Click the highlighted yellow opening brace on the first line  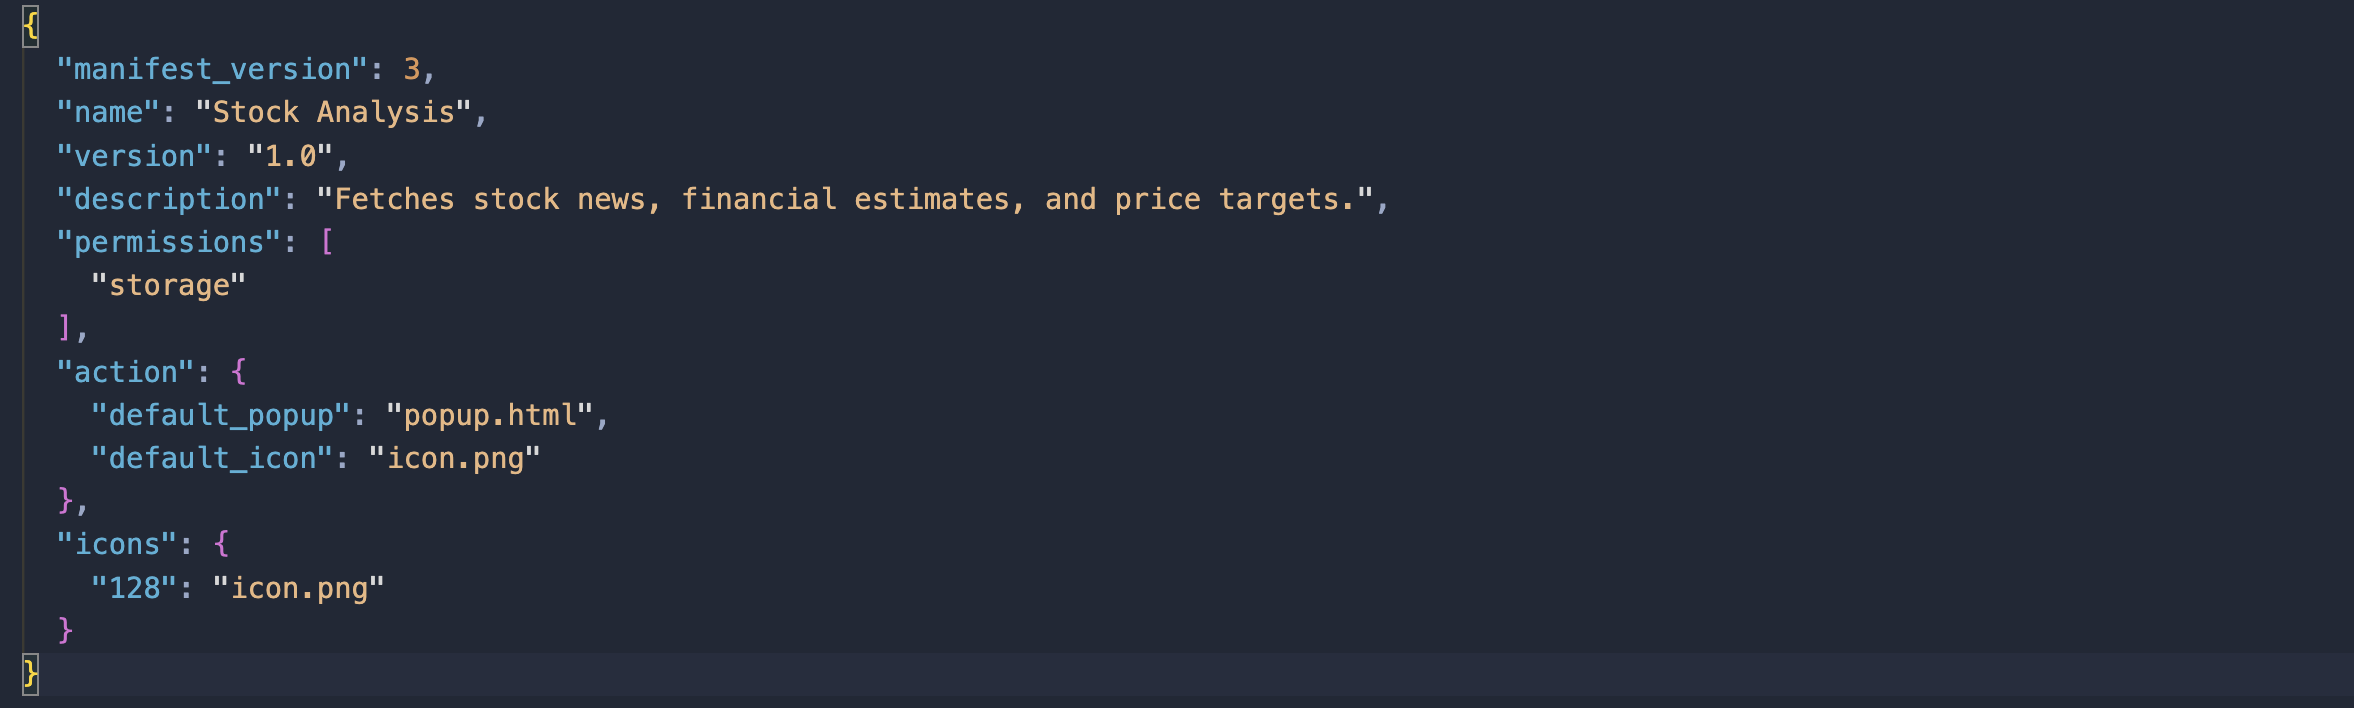coord(31,26)
